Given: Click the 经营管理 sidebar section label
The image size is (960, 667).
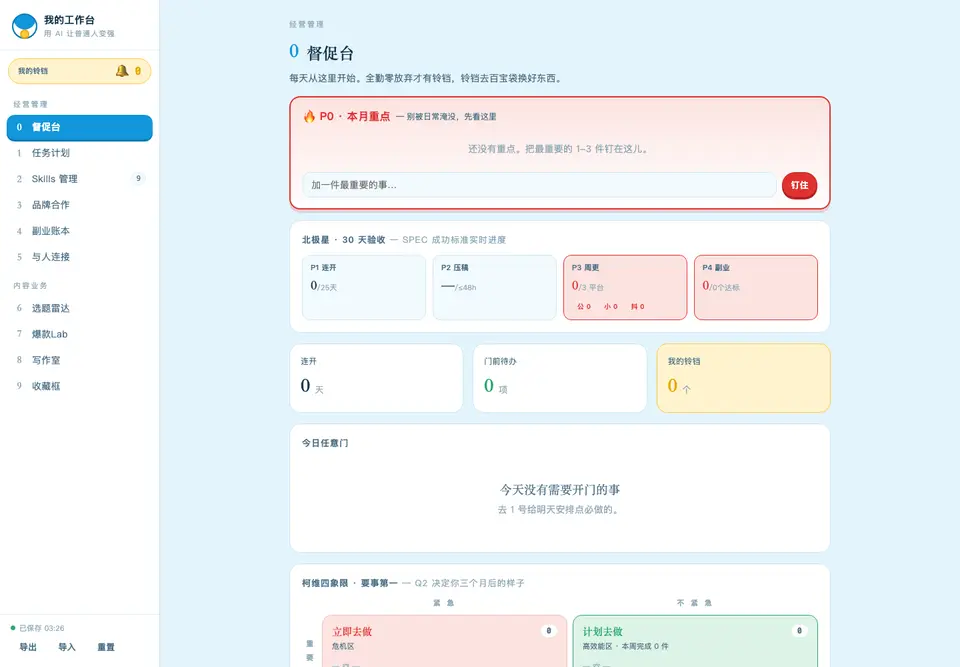Looking at the screenshot, I should tap(31, 104).
